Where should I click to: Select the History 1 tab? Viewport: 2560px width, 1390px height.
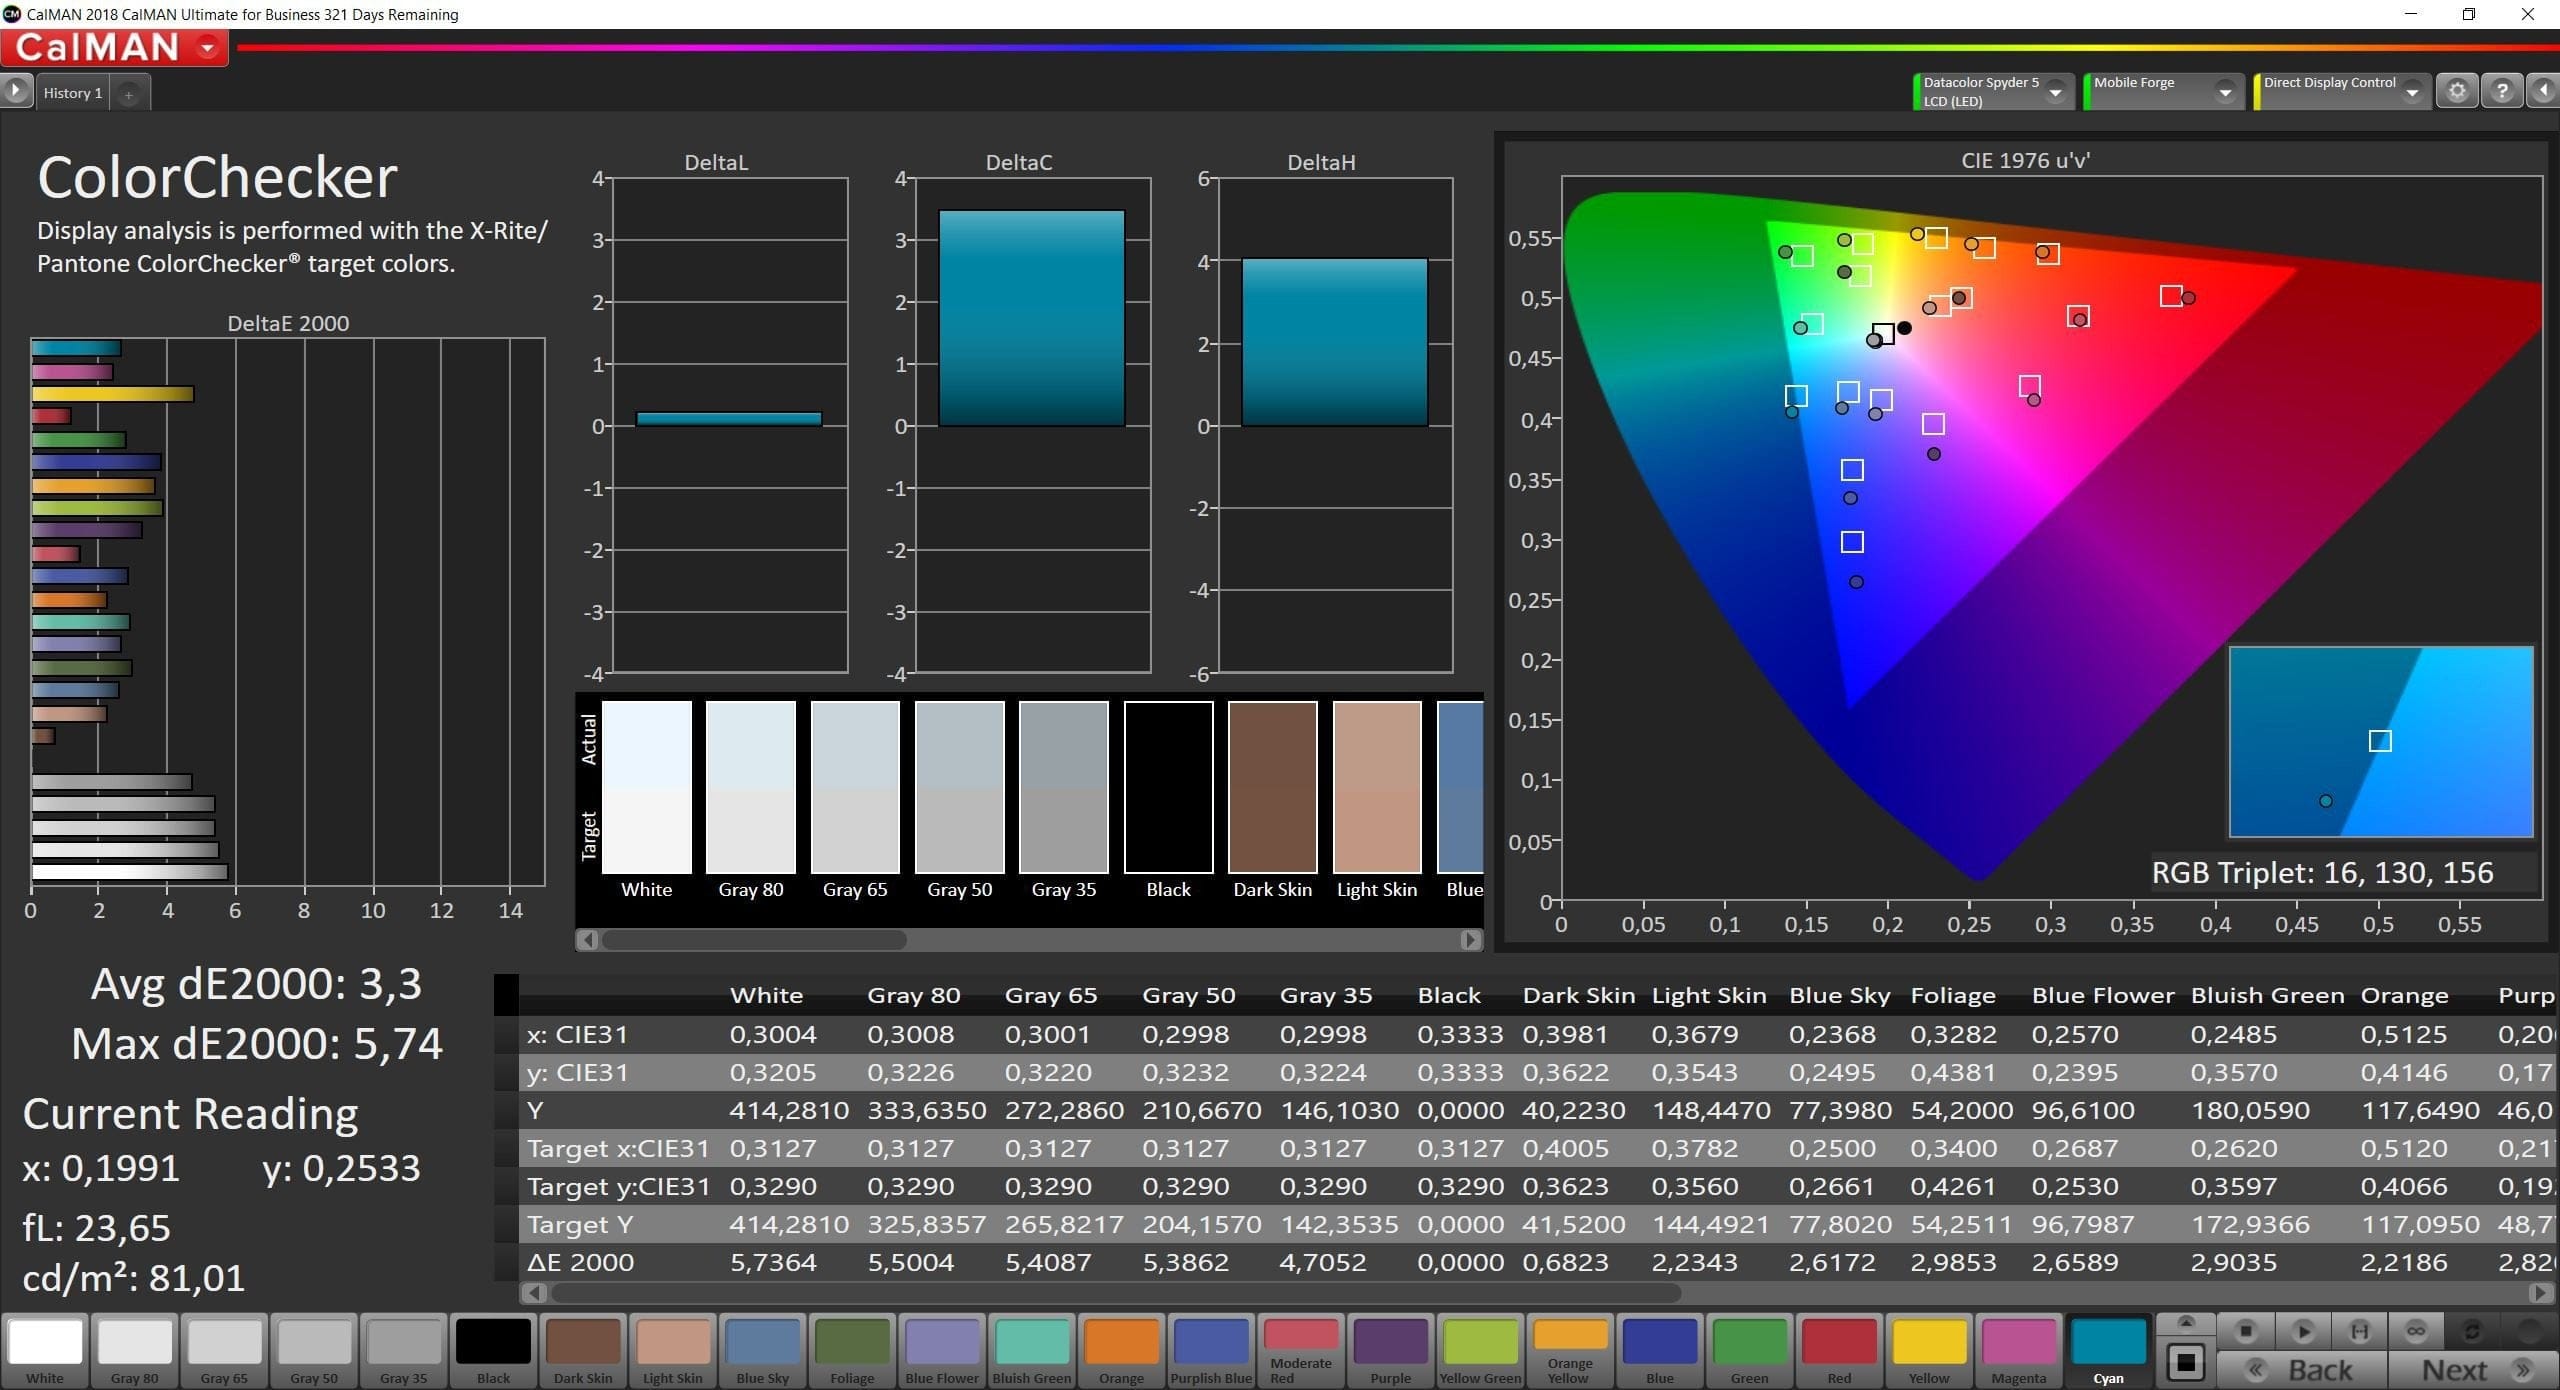pos(73,93)
